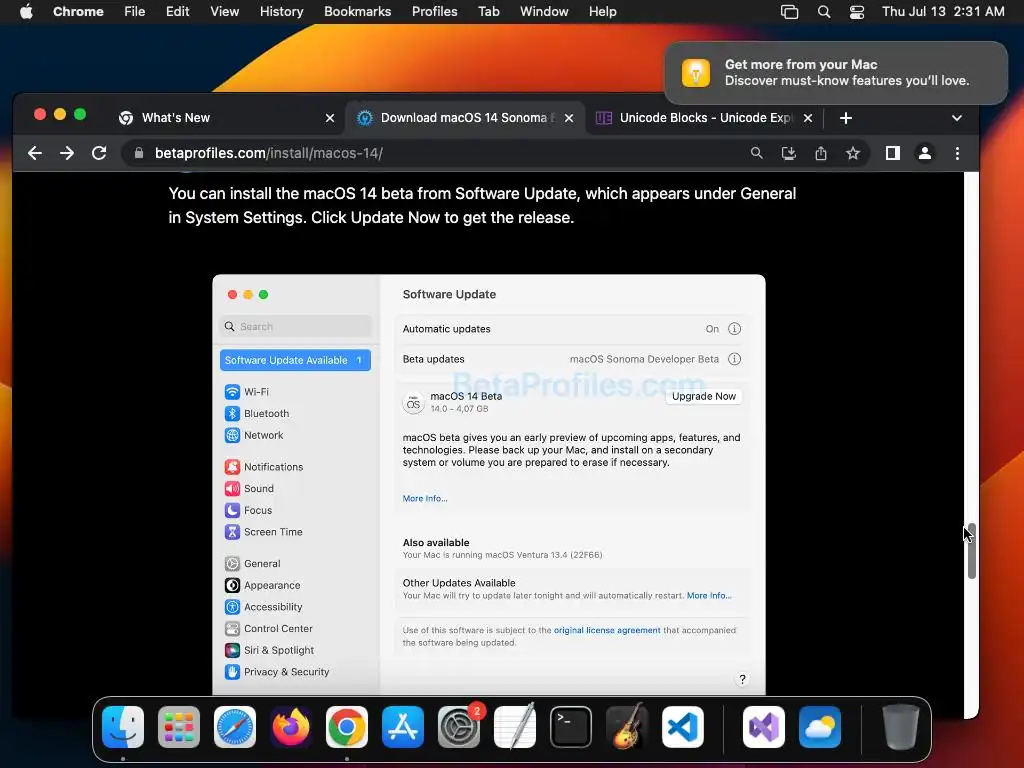Viewport: 1024px width, 768px height.
Task: Switch to the What's New tab
Action: point(224,118)
